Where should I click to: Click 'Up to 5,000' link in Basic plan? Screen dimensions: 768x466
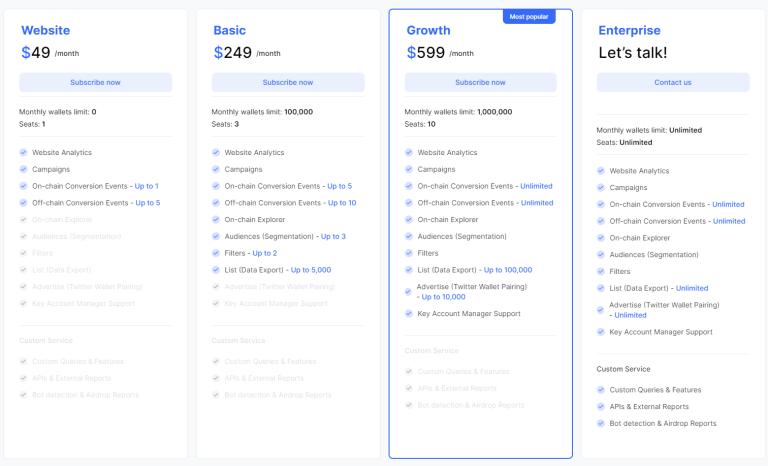pos(310,270)
